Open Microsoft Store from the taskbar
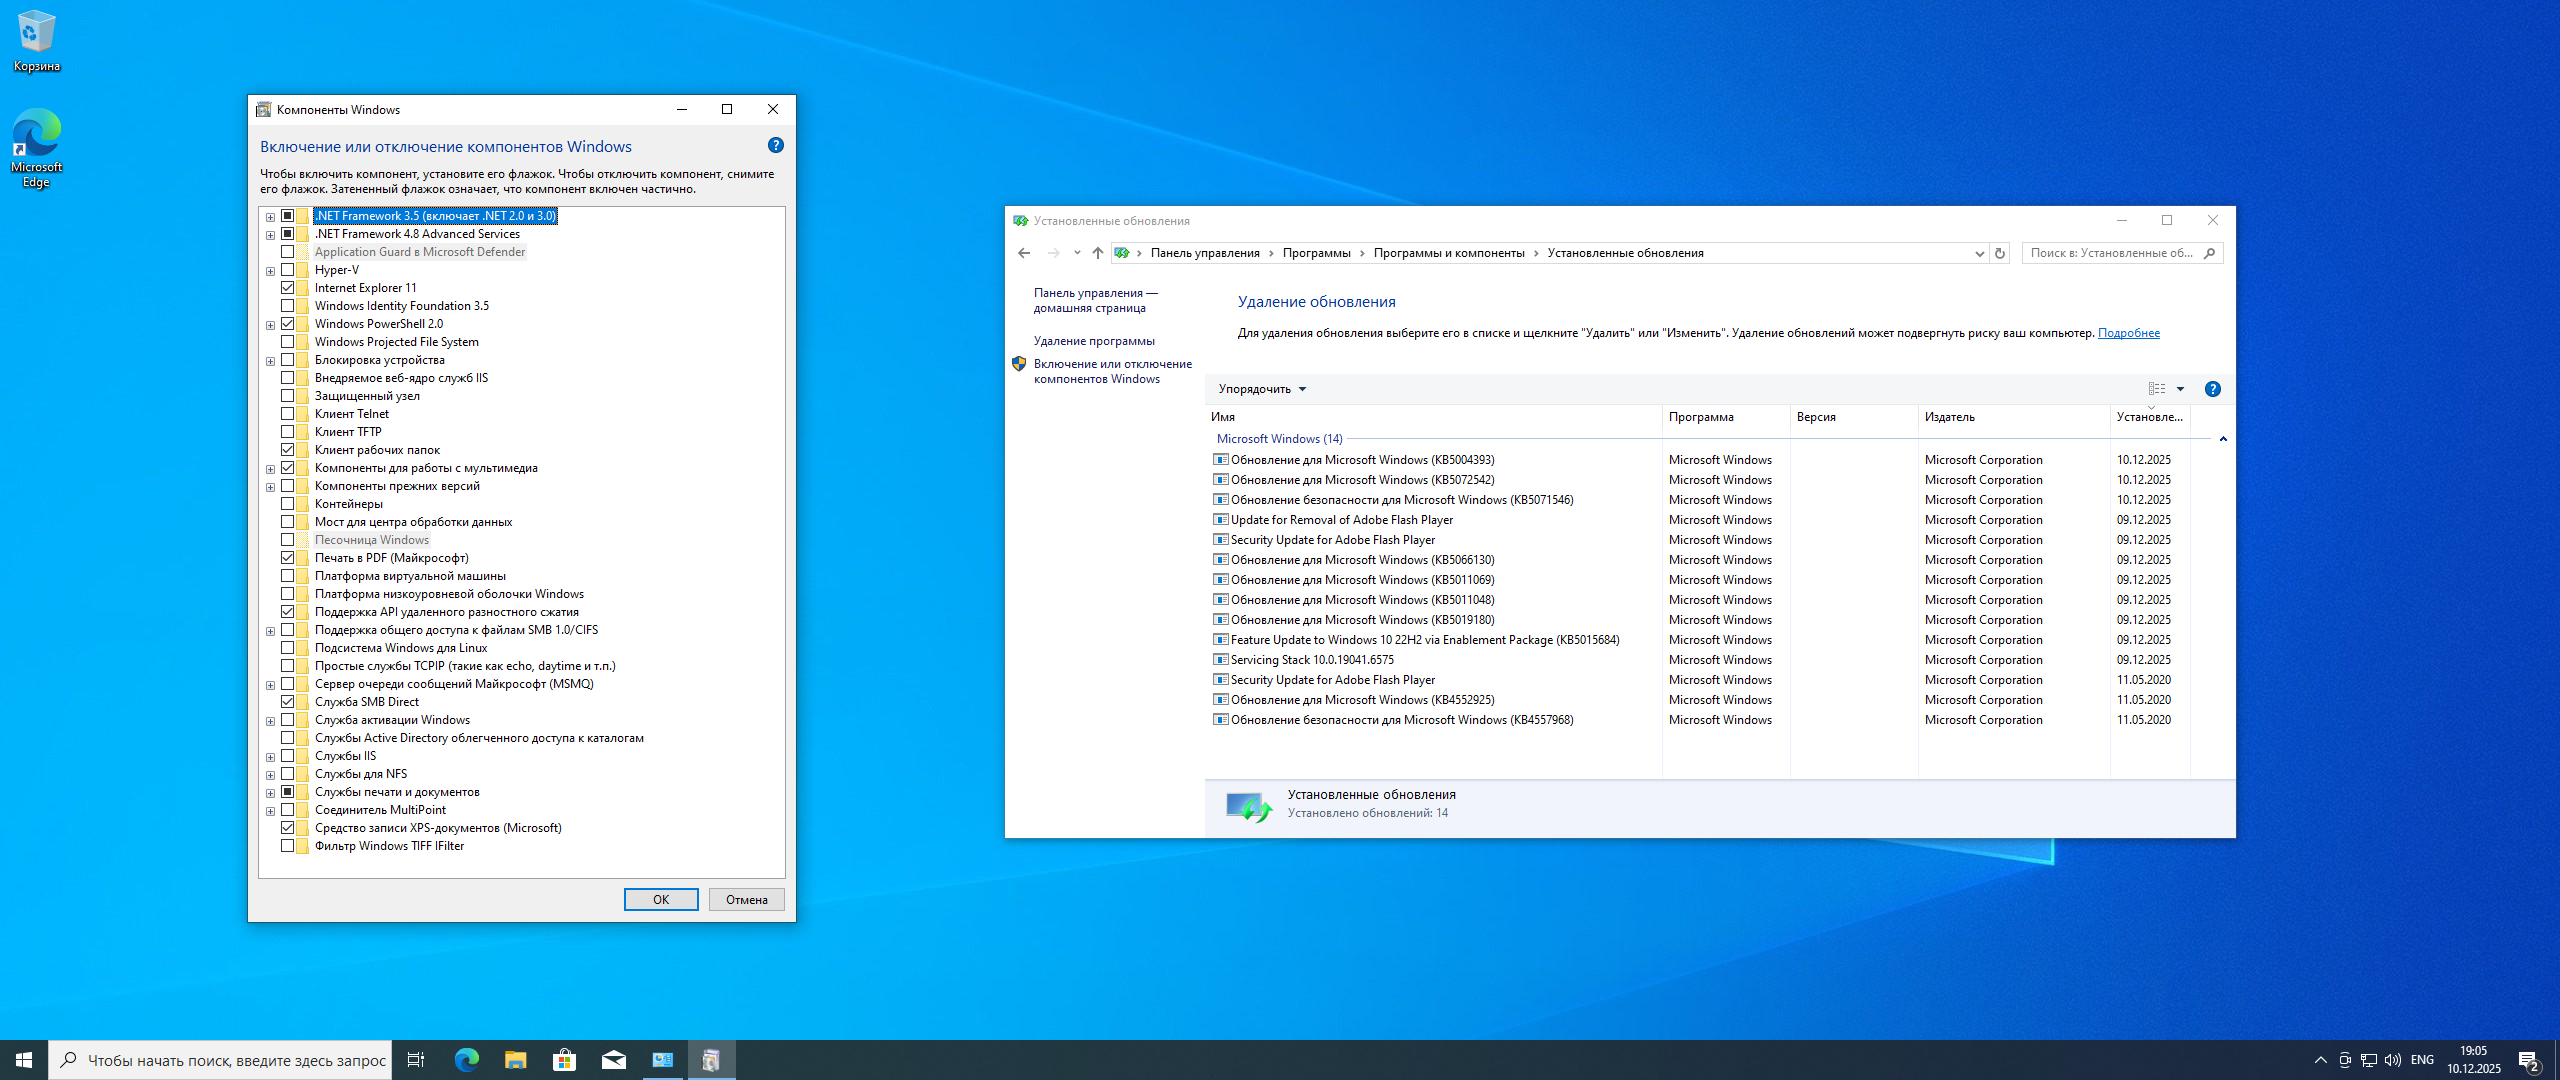This screenshot has width=2560, height=1080. [564, 1060]
